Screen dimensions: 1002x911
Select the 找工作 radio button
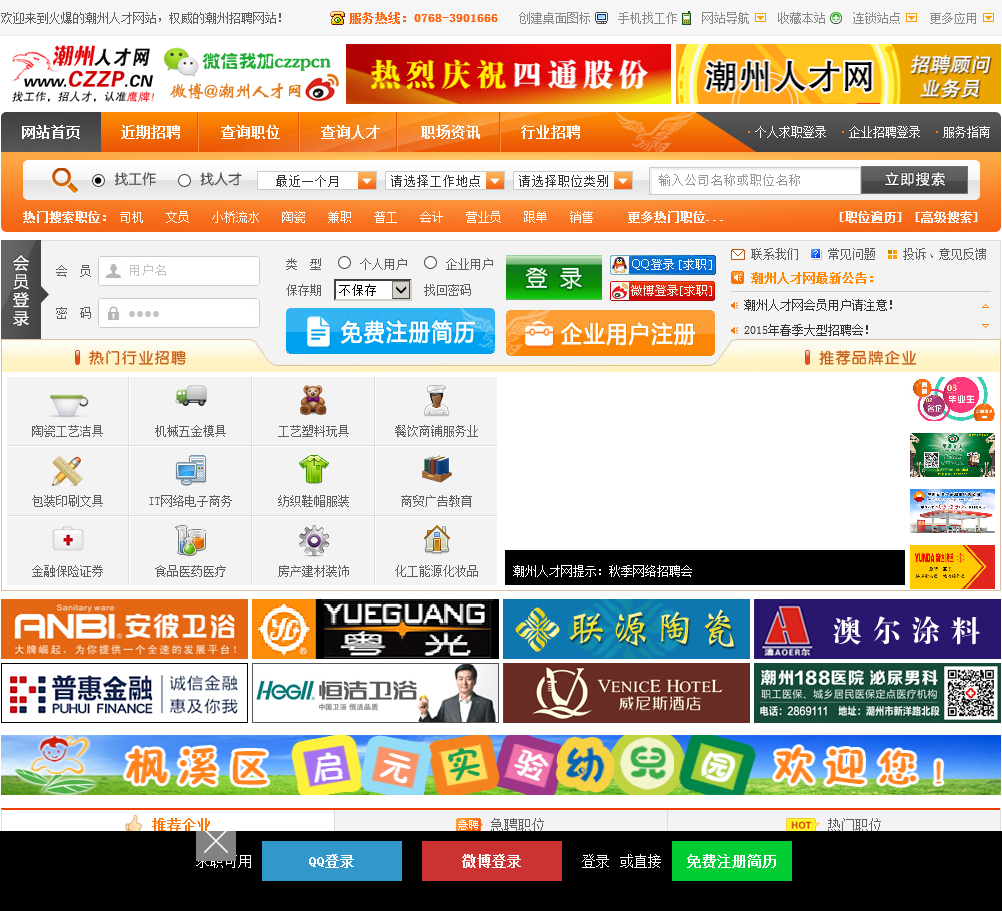[98, 181]
